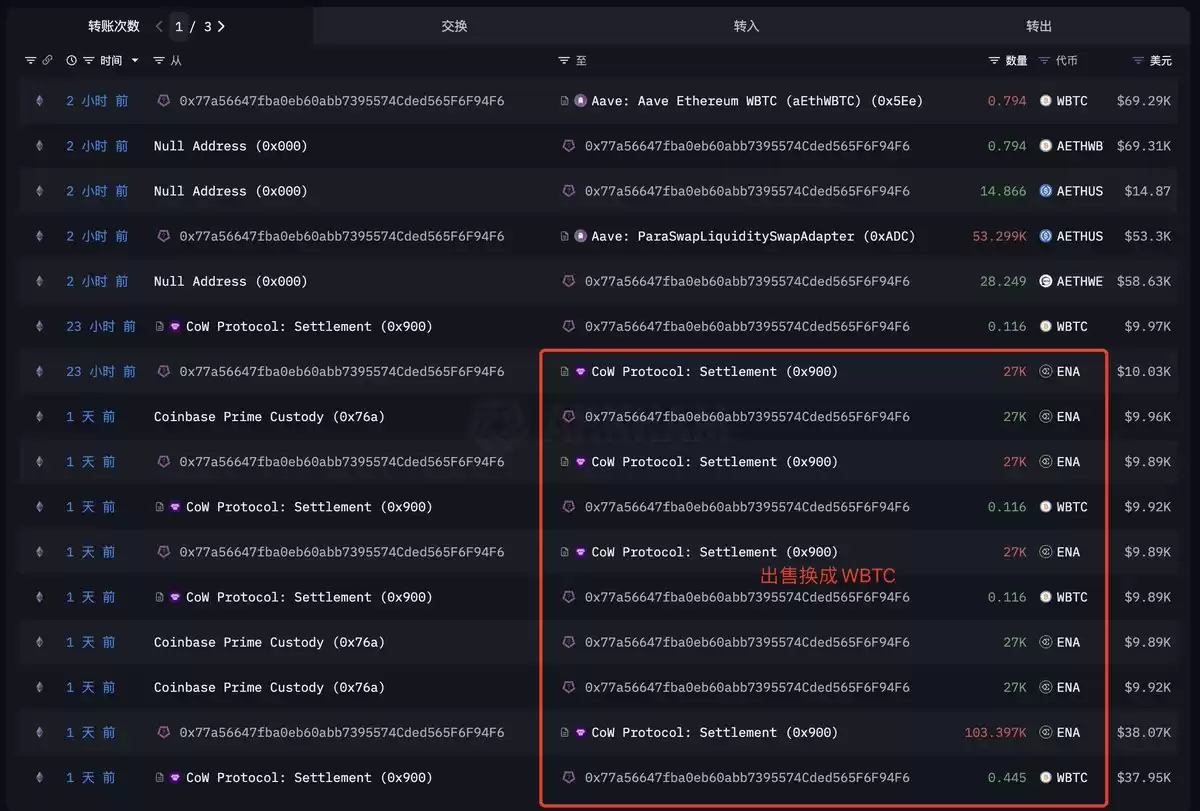
Task: Click the Ethereum chain icon in the $58.63K row
Action: (x=40, y=281)
